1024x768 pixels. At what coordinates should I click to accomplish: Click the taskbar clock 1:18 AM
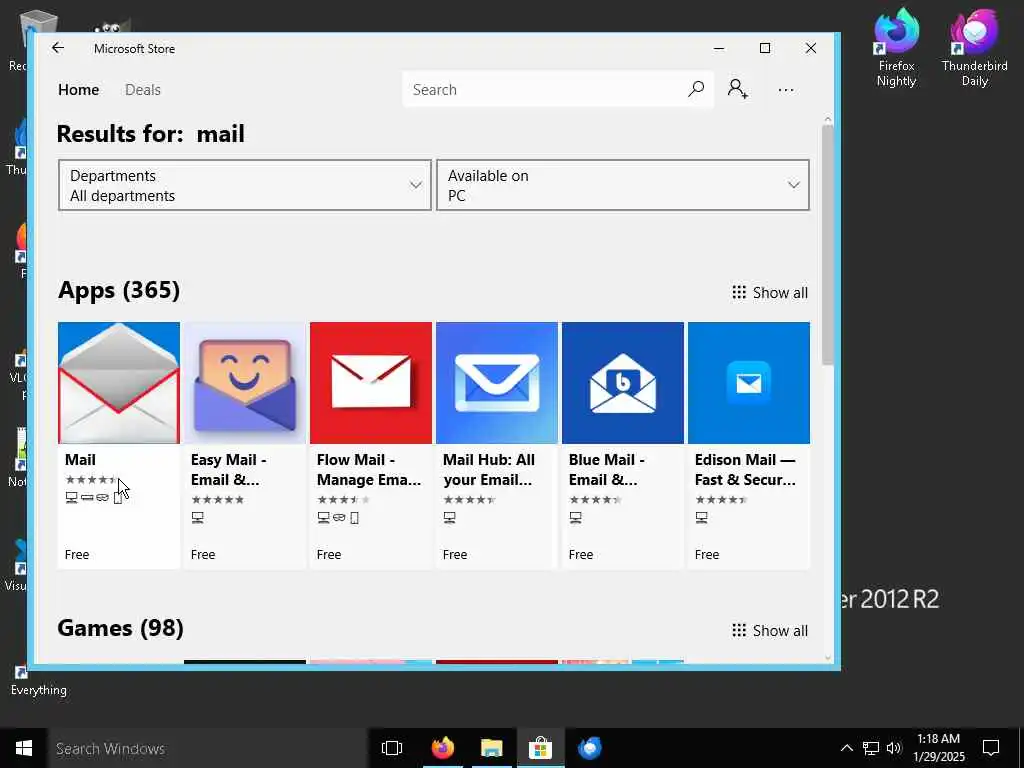[940, 748]
